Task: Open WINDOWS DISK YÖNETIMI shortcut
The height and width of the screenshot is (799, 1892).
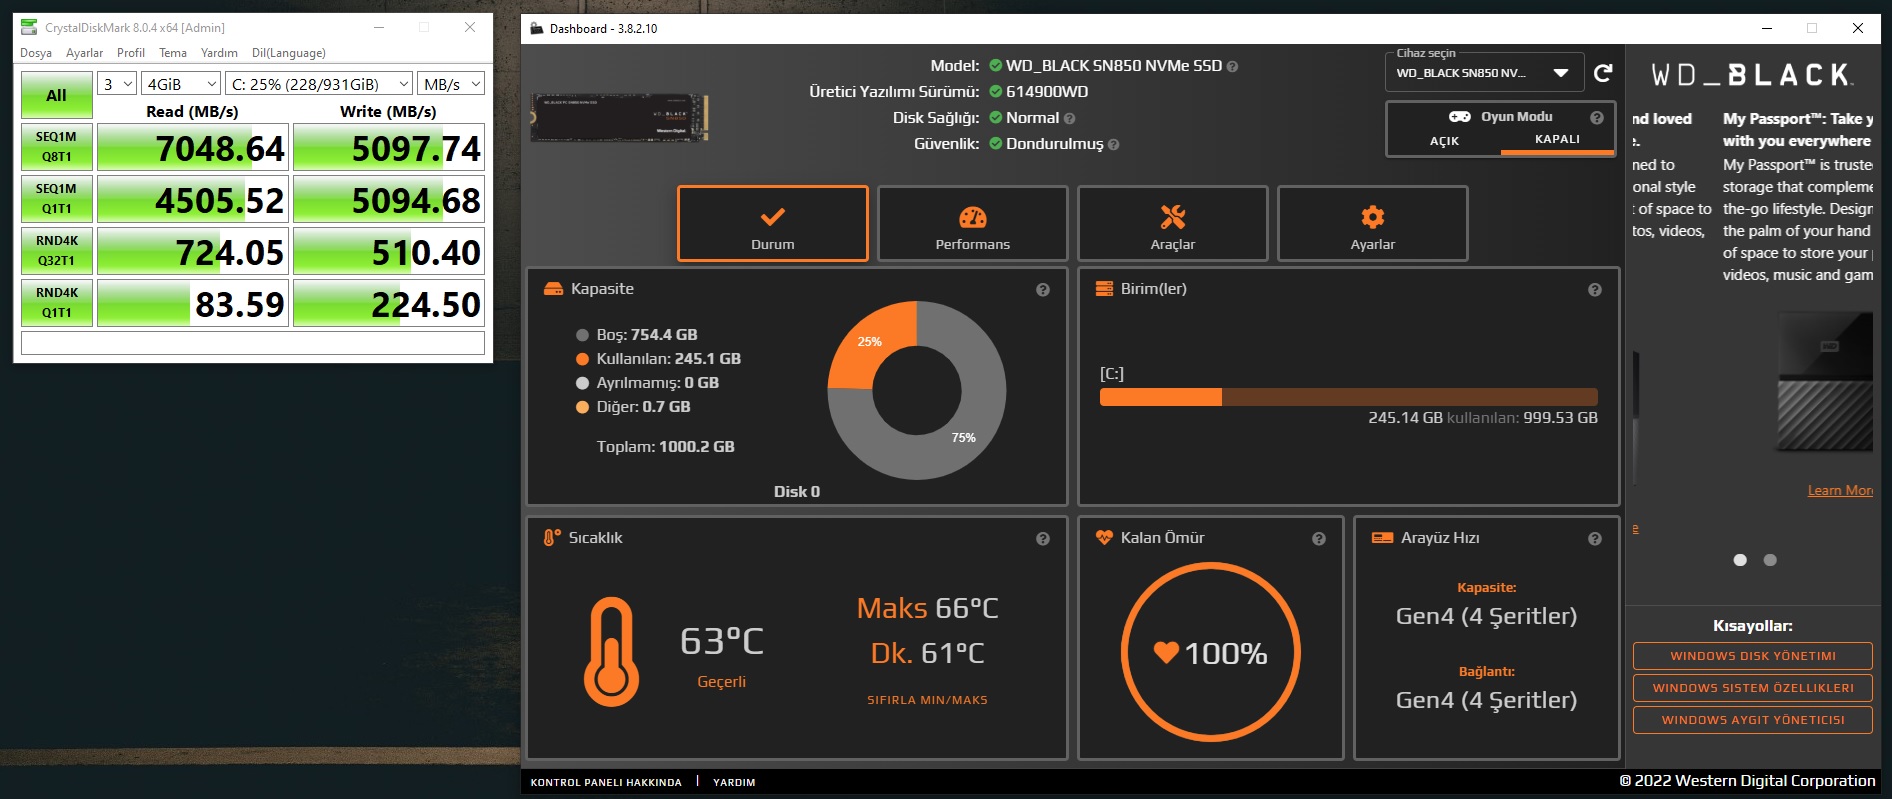Action: coord(1752,656)
